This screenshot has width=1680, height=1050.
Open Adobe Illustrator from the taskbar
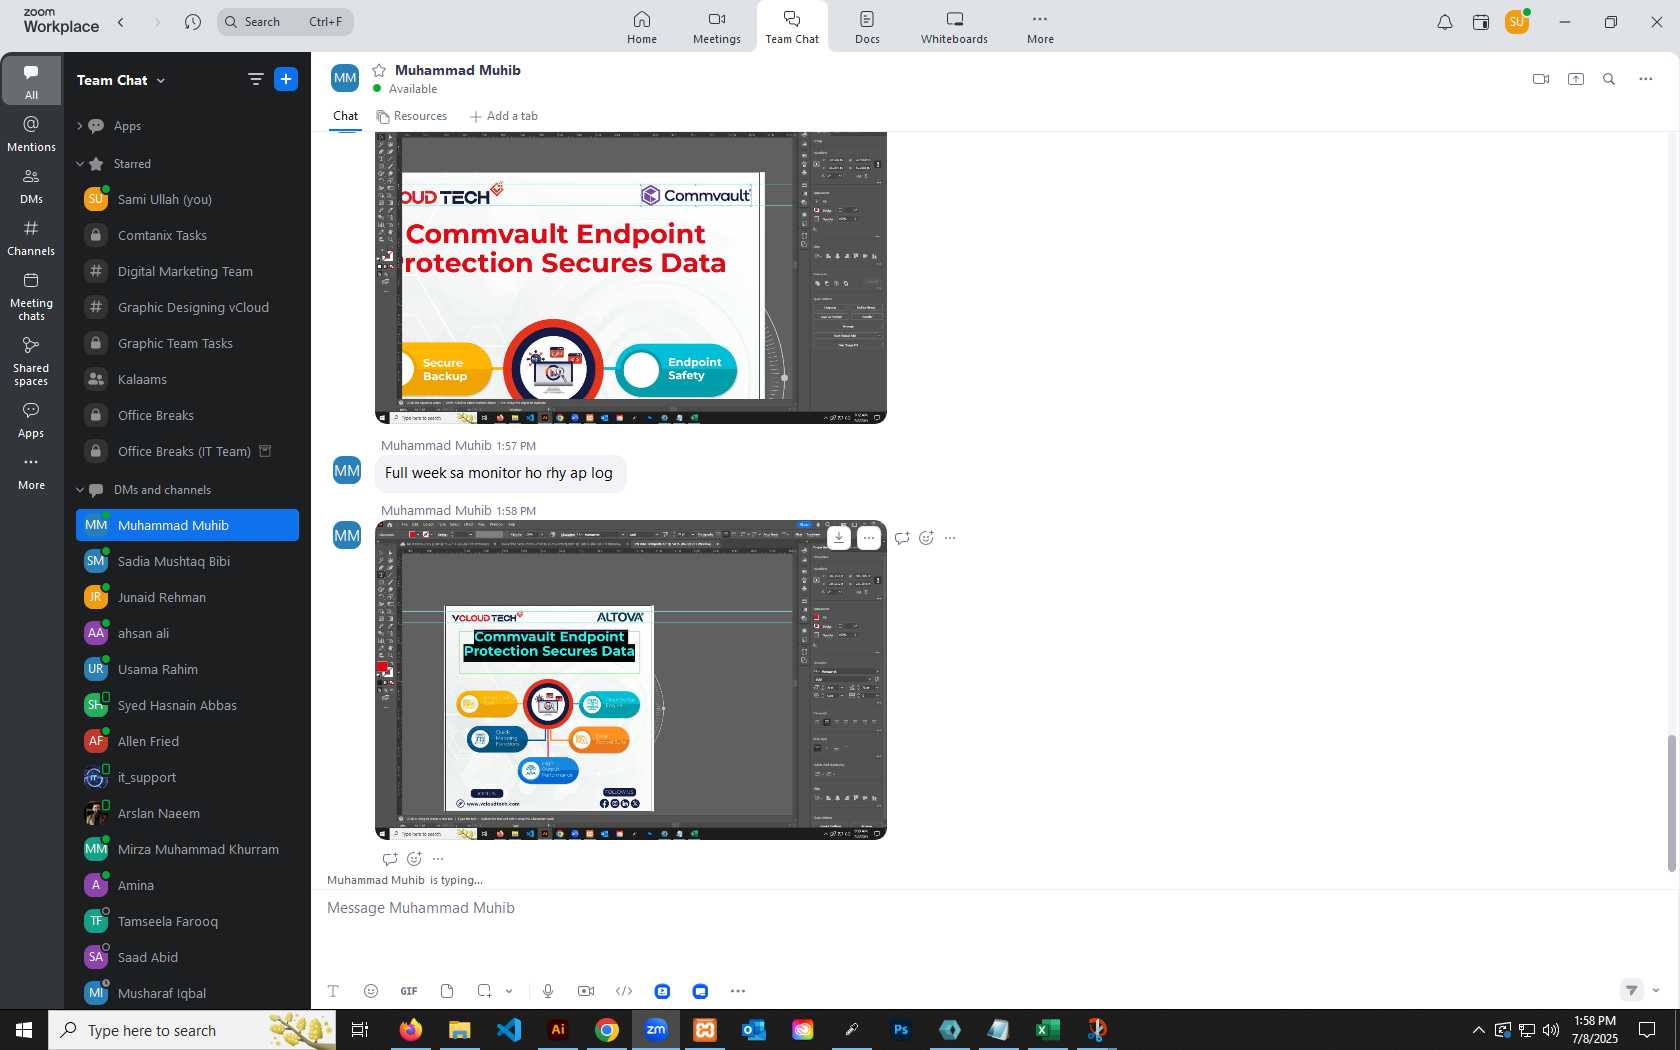point(558,1030)
